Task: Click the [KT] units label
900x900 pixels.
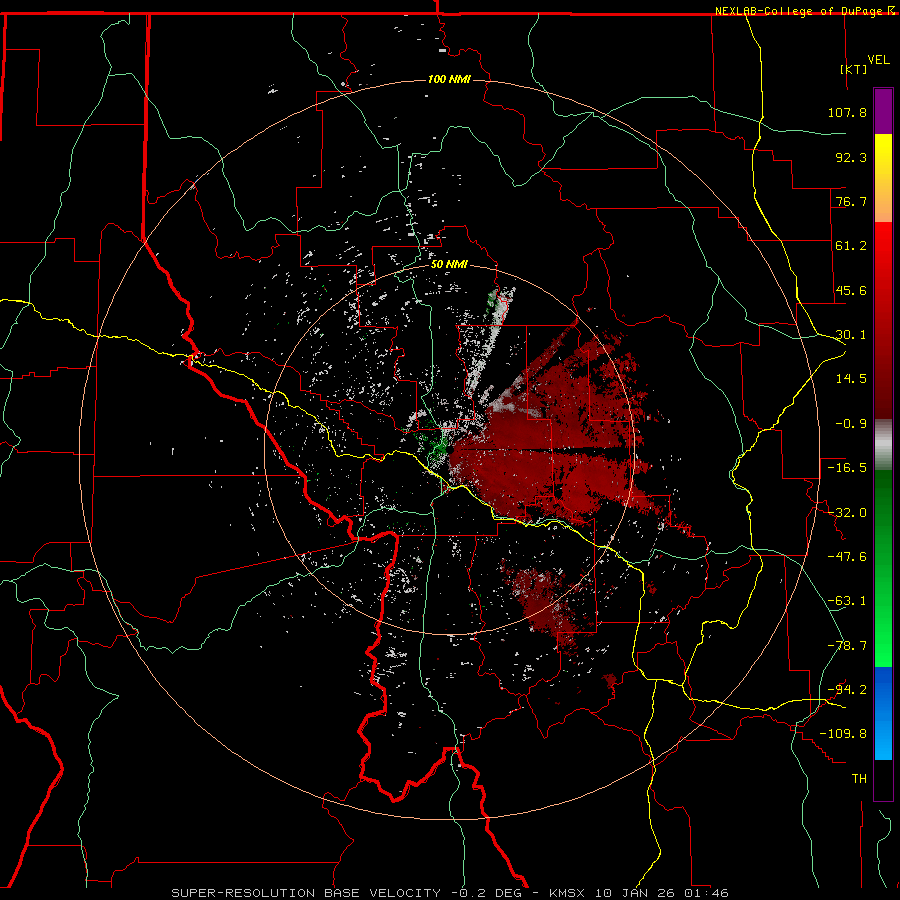Action: point(854,69)
